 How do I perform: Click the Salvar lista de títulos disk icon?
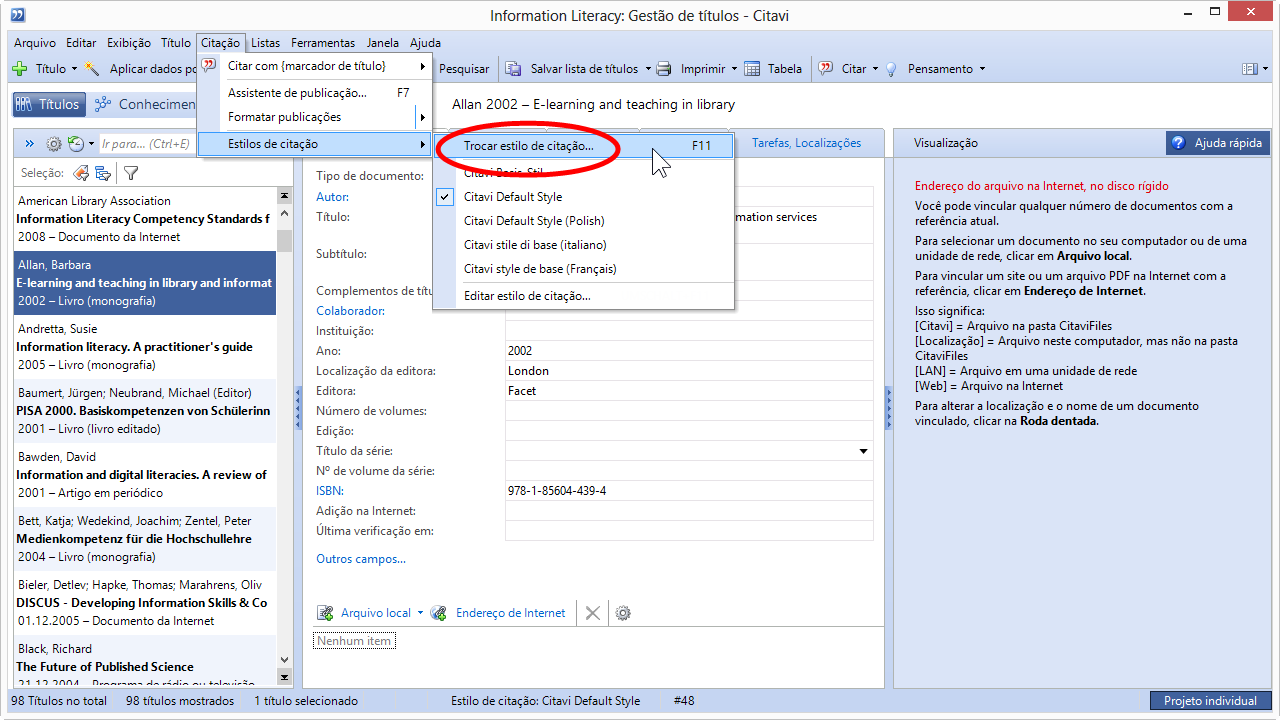click(x=513, y=69)
